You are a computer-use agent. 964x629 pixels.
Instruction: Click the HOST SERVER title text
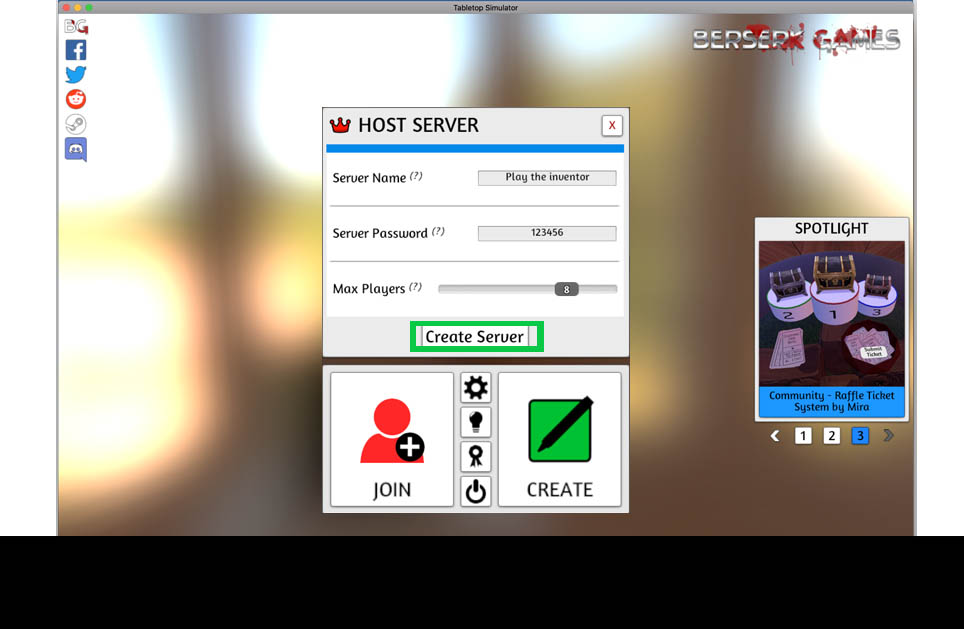click(418, 125)
